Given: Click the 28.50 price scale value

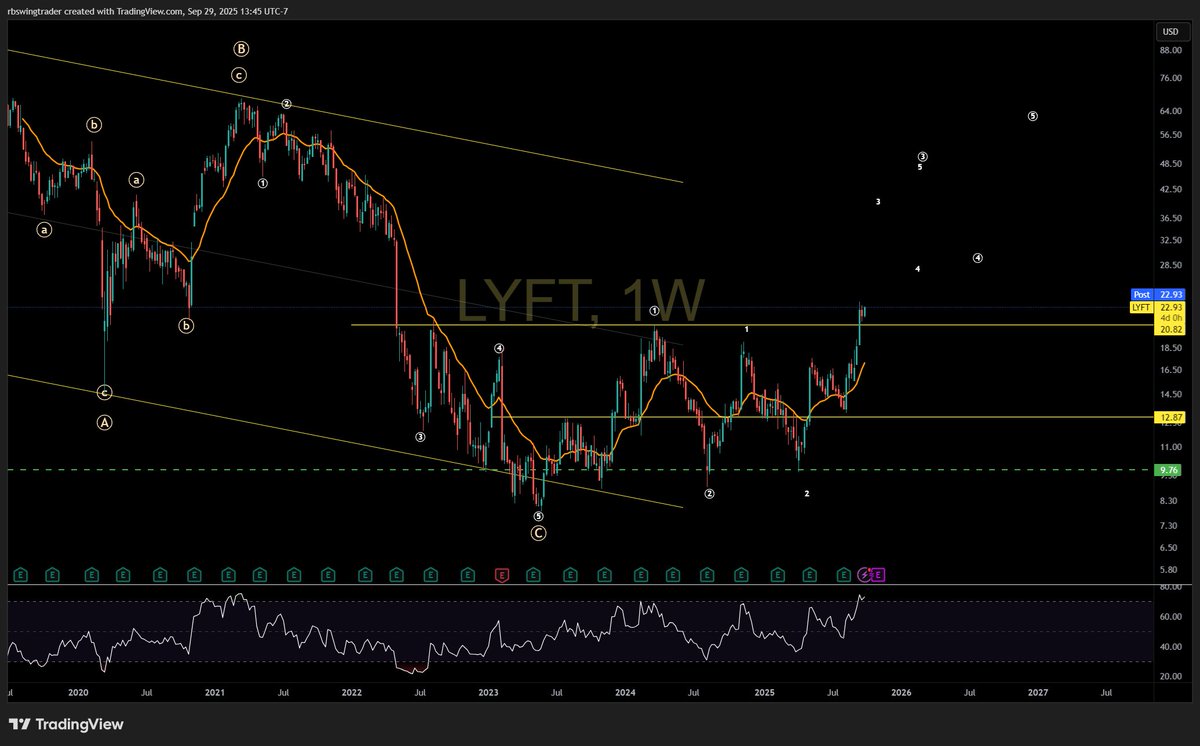Looking at the screenshot, I should click(x=1170, y=266).
